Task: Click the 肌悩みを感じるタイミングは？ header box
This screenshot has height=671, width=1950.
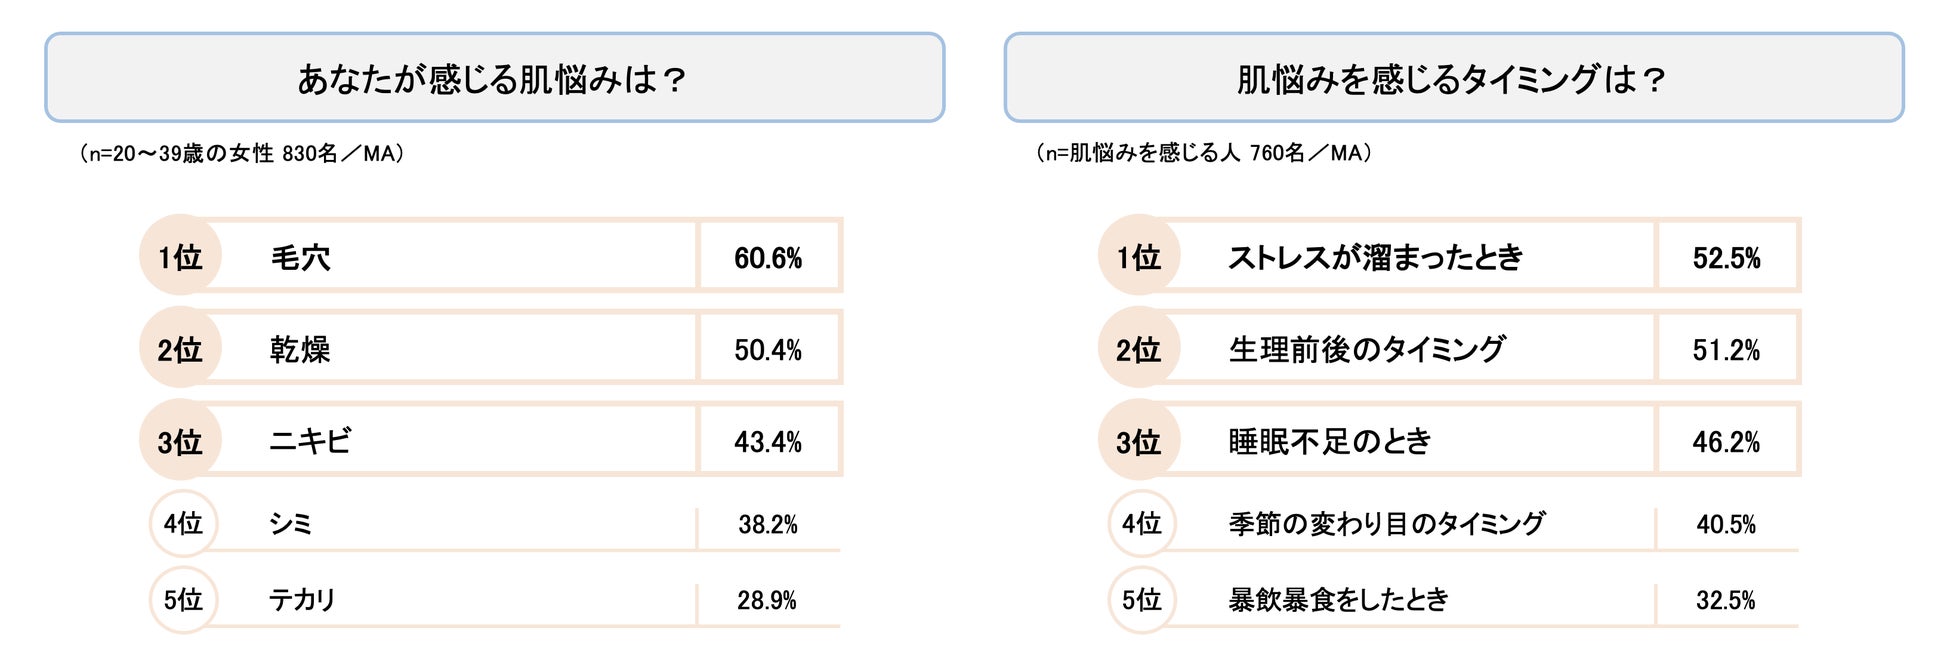Action: tap(1453, 78)
